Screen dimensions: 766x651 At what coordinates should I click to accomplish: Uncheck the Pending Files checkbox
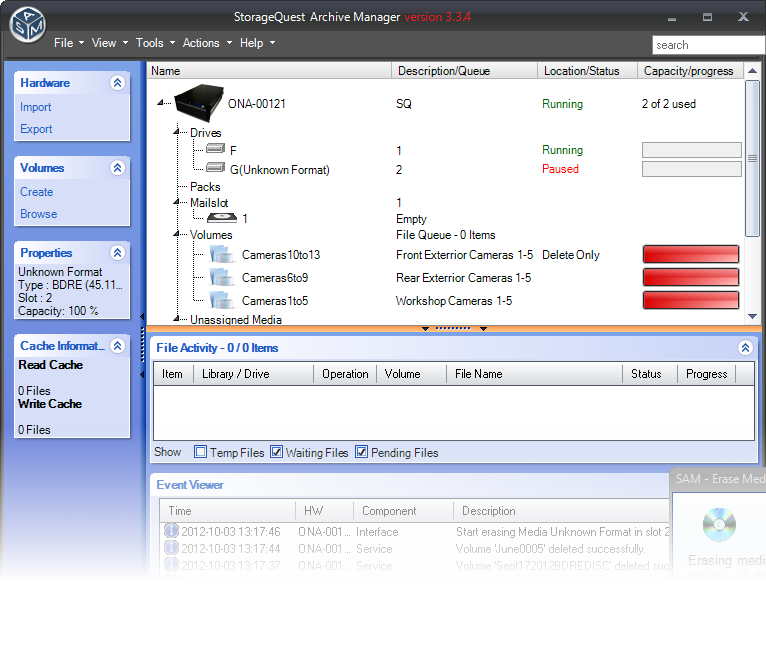[362, 452]
